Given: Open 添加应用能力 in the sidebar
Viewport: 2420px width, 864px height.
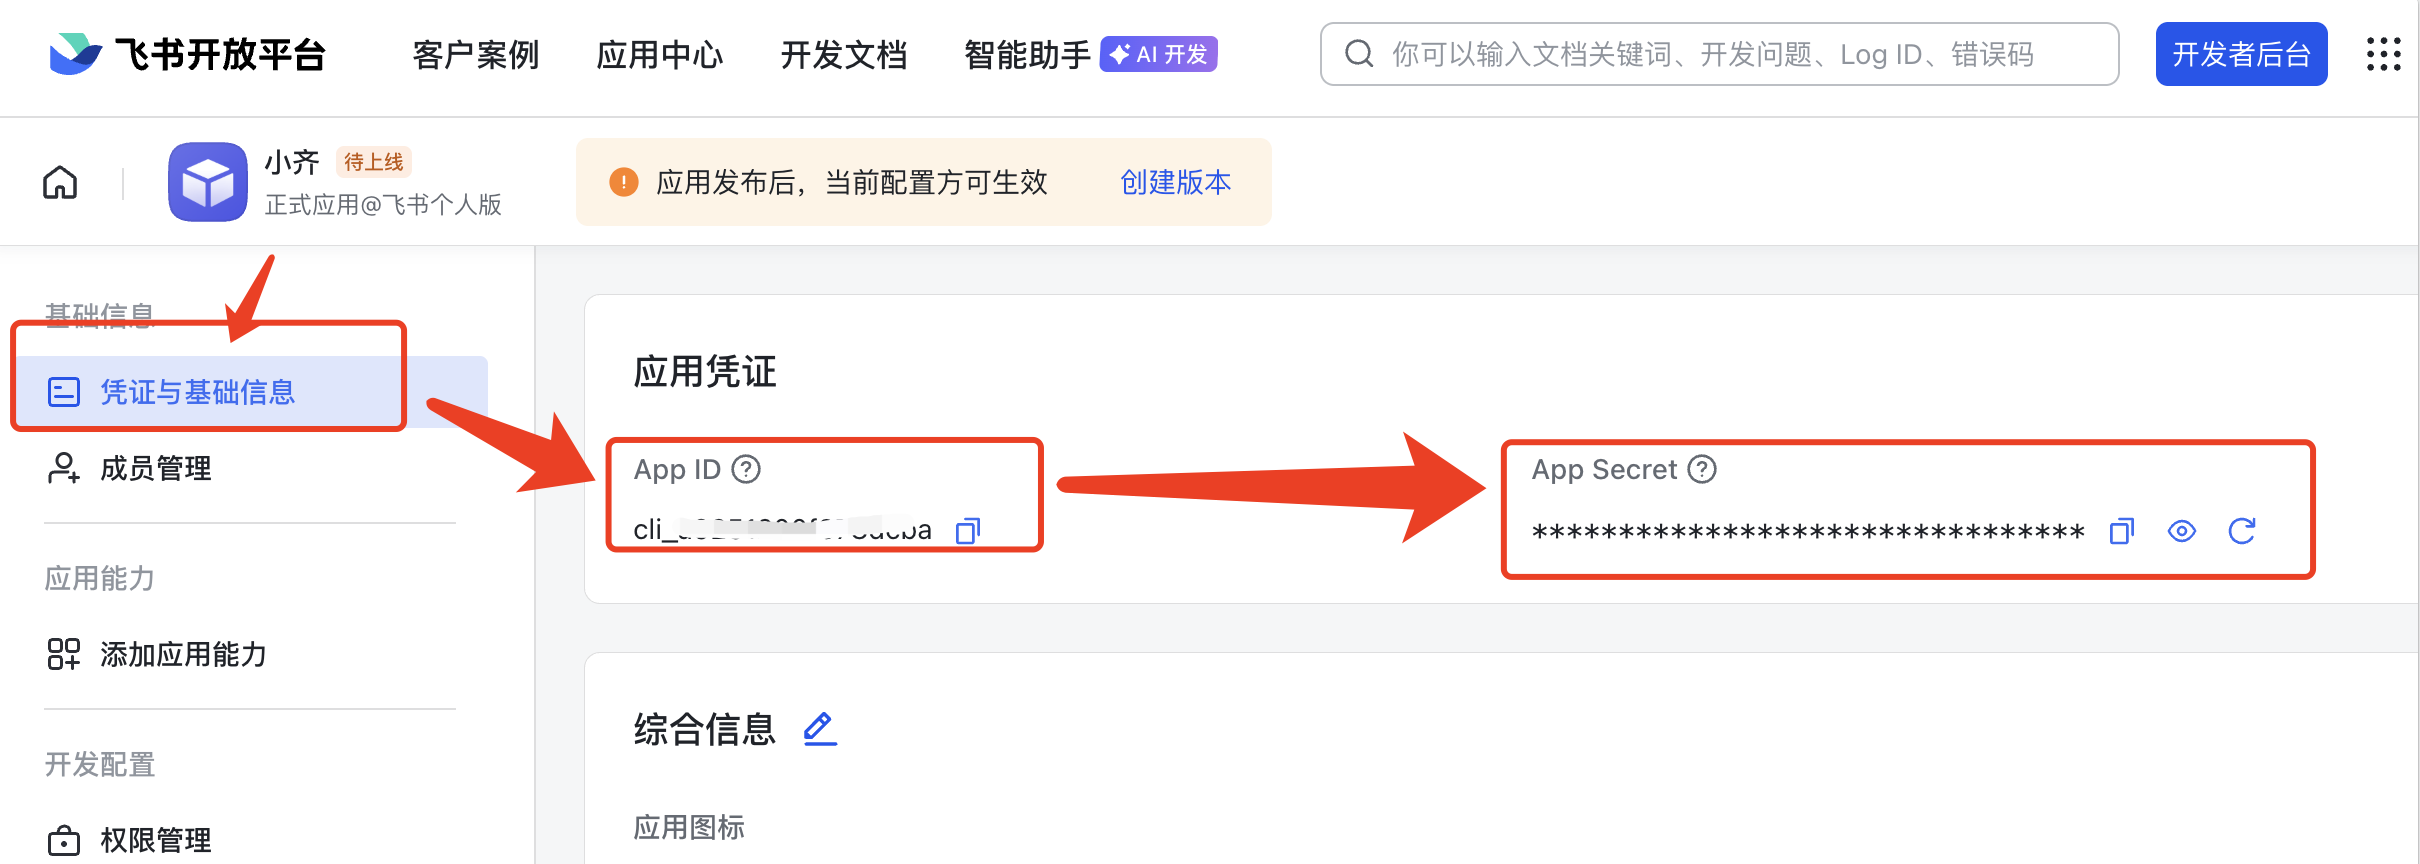Looking at the screenshot, I should pos(158,654).
